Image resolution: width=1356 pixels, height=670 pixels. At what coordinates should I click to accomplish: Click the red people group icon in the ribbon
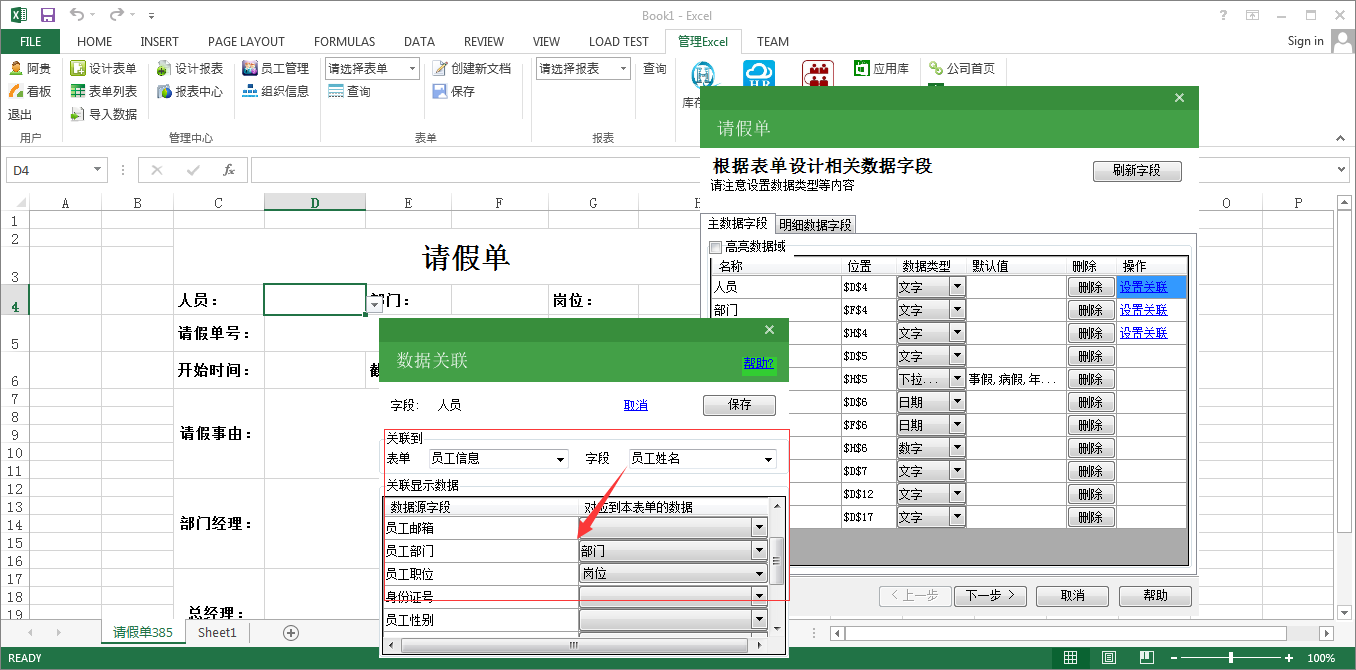818,76
